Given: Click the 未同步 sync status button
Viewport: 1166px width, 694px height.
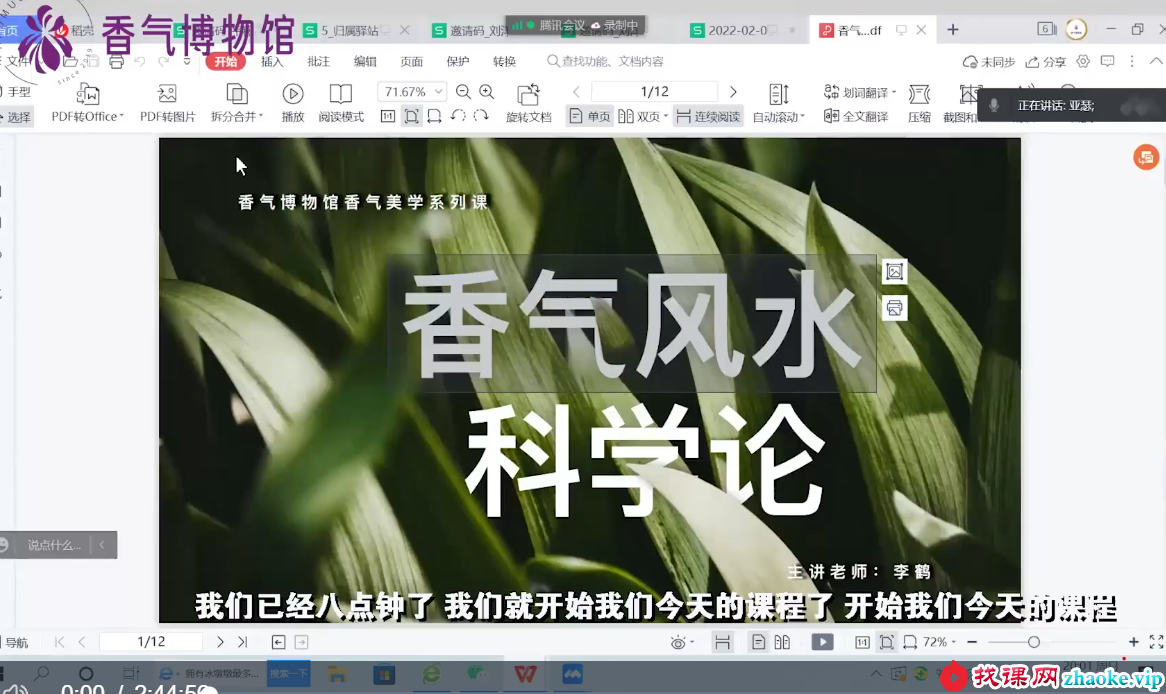Looking at the screenshot, I should [988, 62].
